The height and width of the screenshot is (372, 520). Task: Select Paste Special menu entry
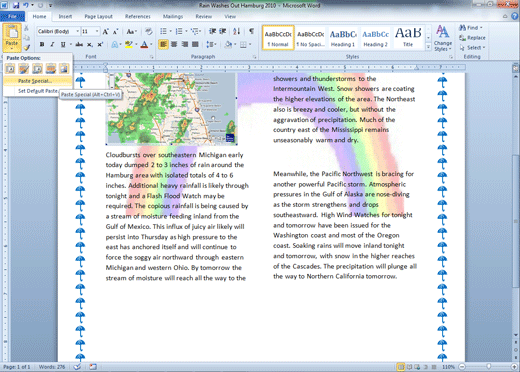[x=38, y=81]
